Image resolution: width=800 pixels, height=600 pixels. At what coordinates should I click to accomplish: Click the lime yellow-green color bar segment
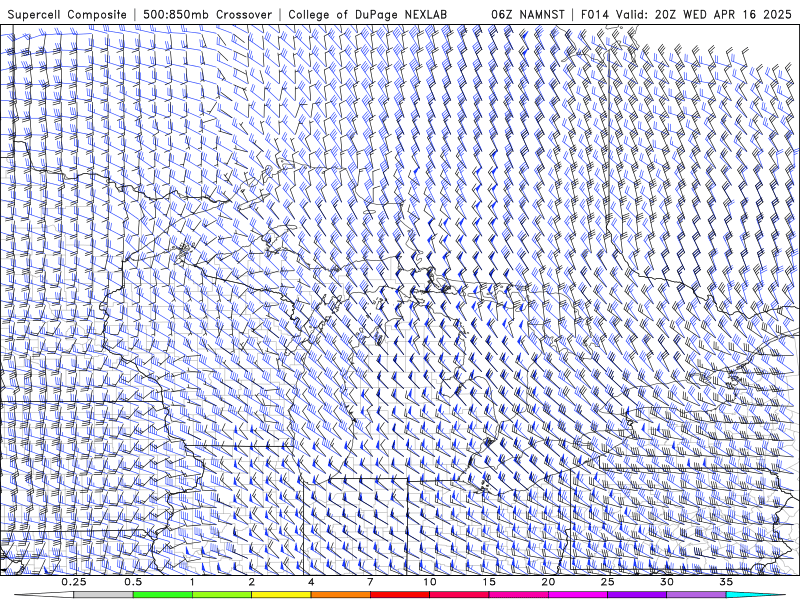pos(222,595)
